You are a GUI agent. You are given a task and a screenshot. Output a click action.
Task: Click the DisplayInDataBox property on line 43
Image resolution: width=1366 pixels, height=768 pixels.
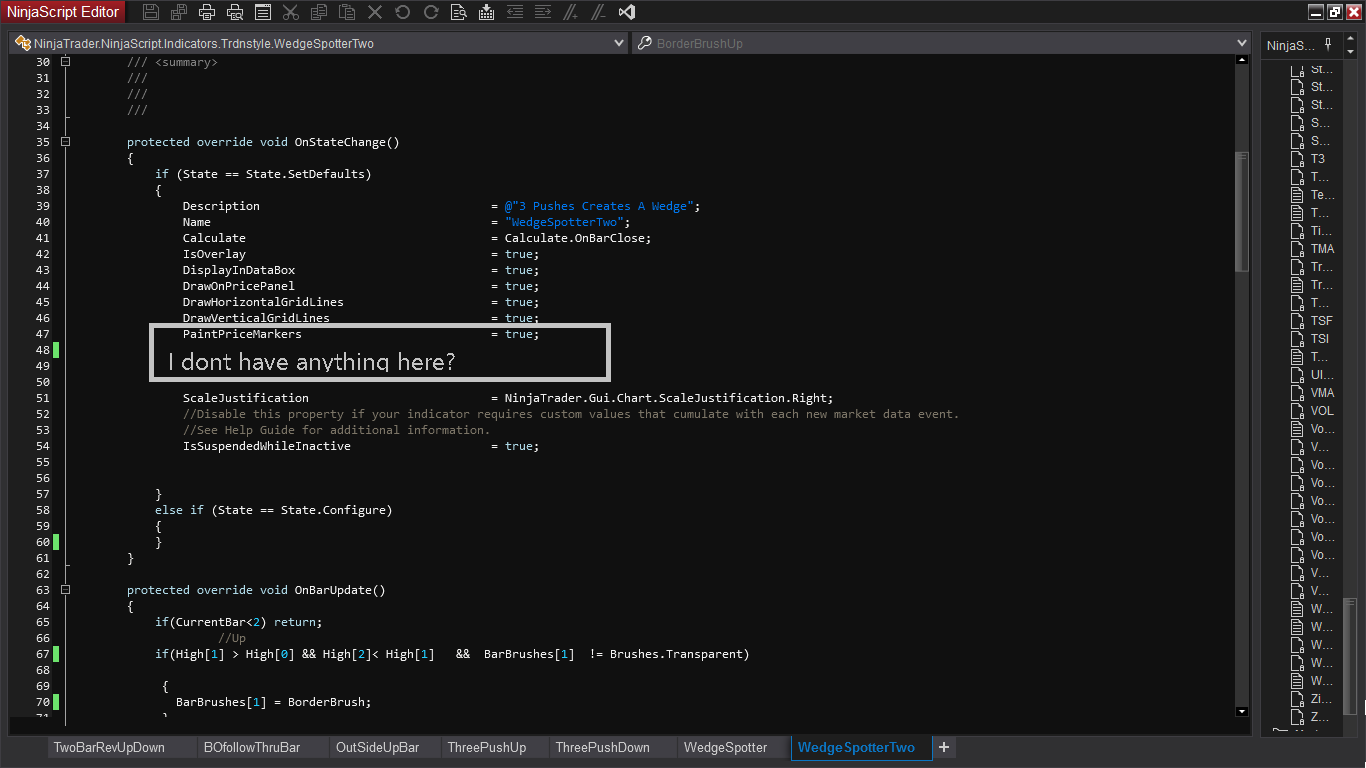tap(238, 270)
